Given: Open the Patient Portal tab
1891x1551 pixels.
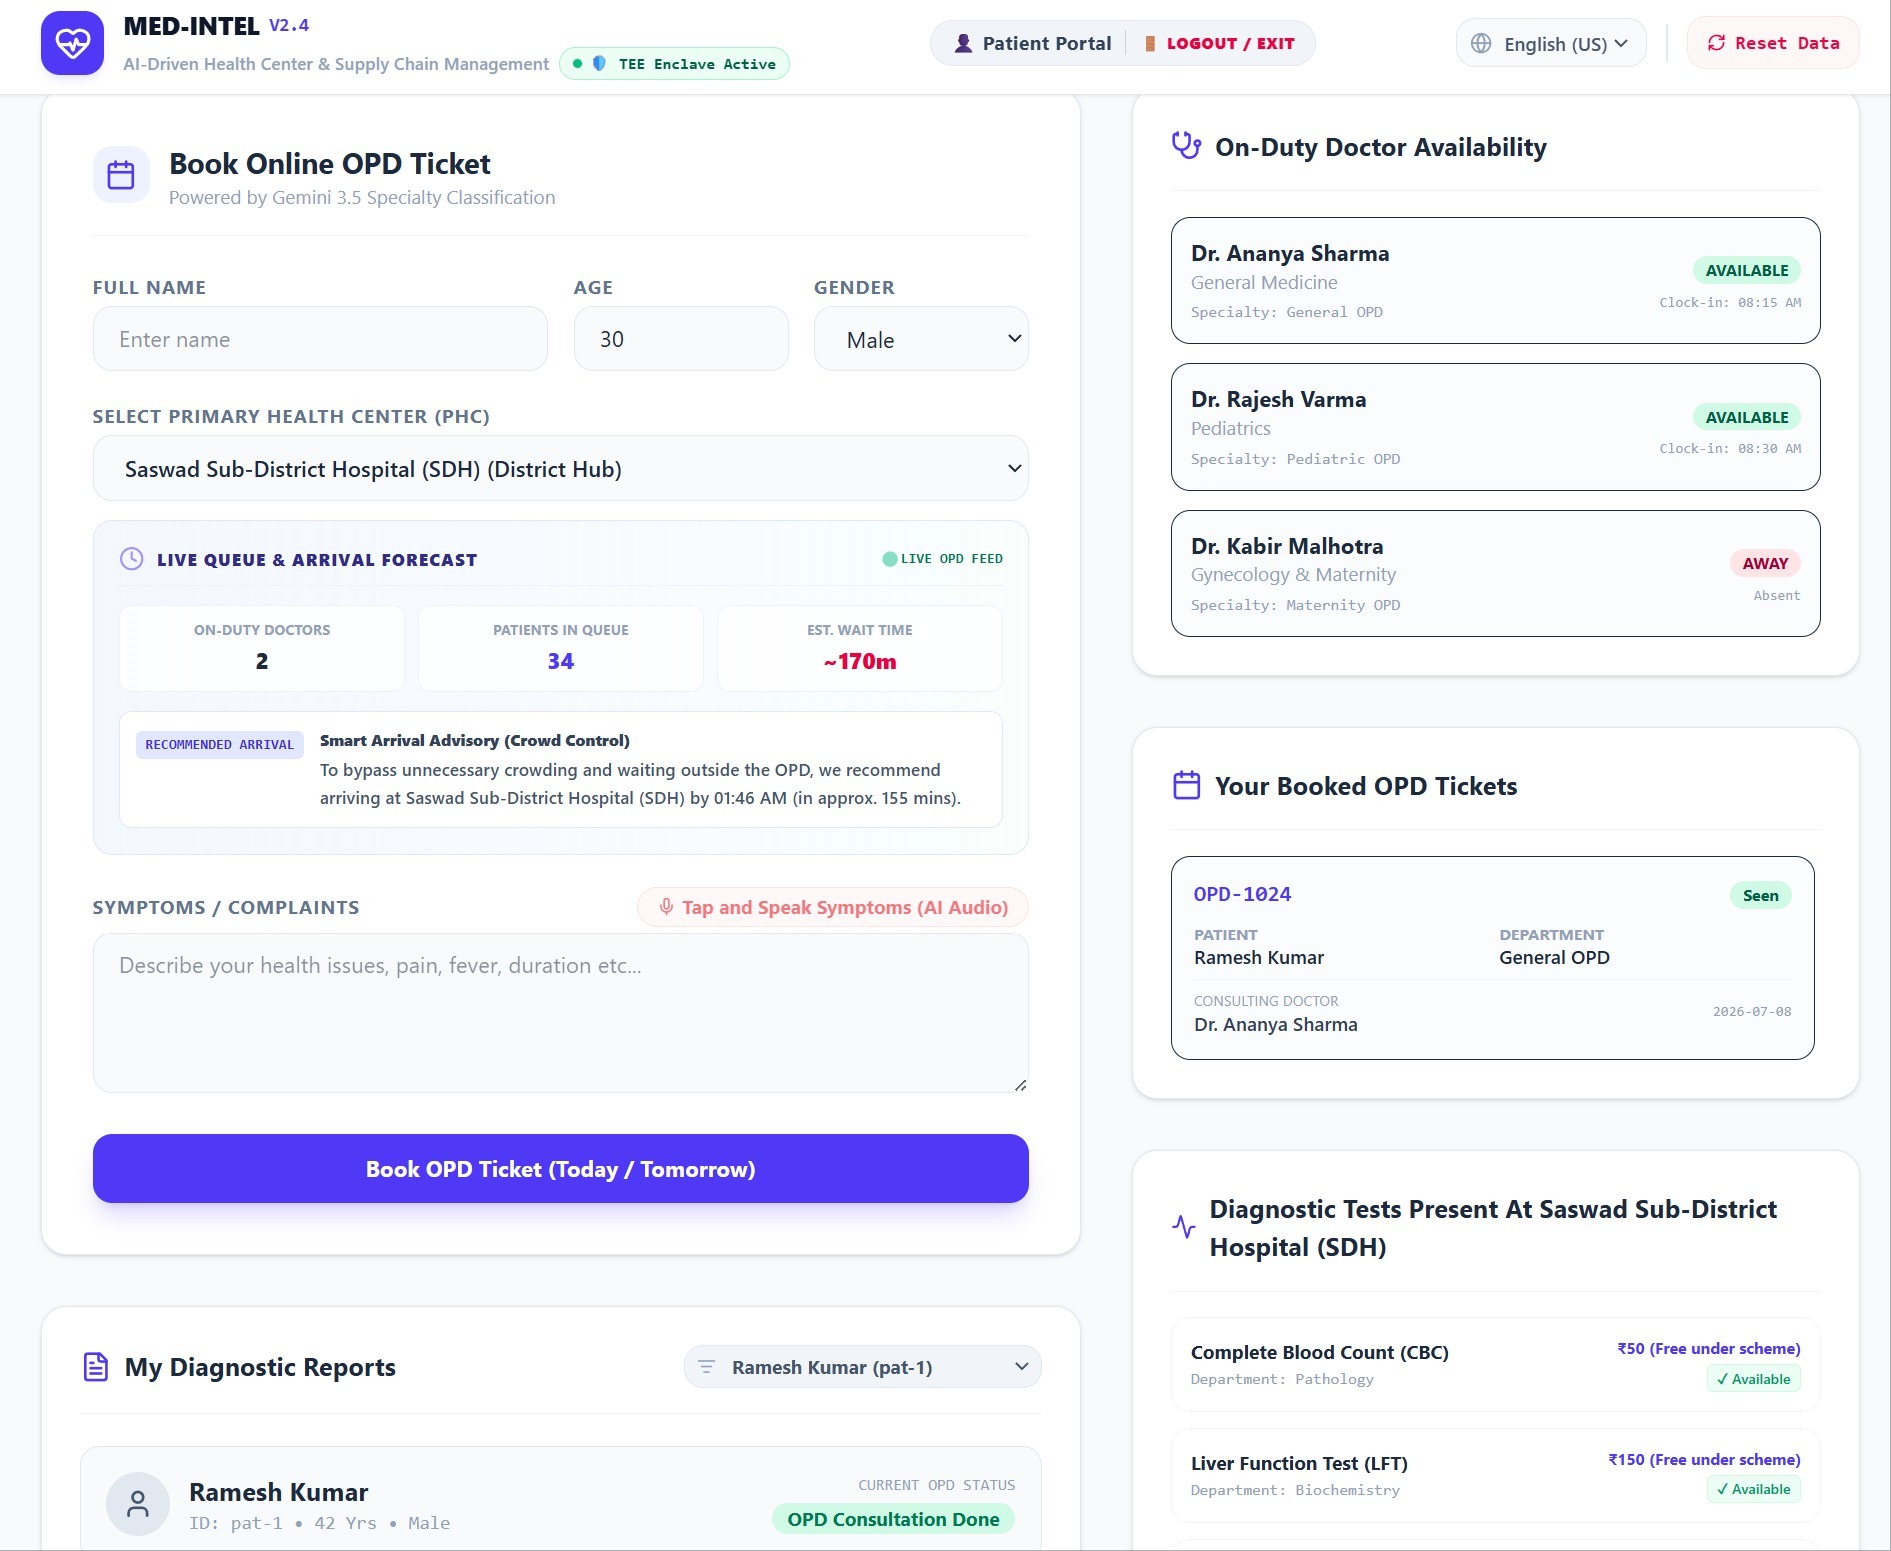Looking at the screenshot, I should 1033,43.
